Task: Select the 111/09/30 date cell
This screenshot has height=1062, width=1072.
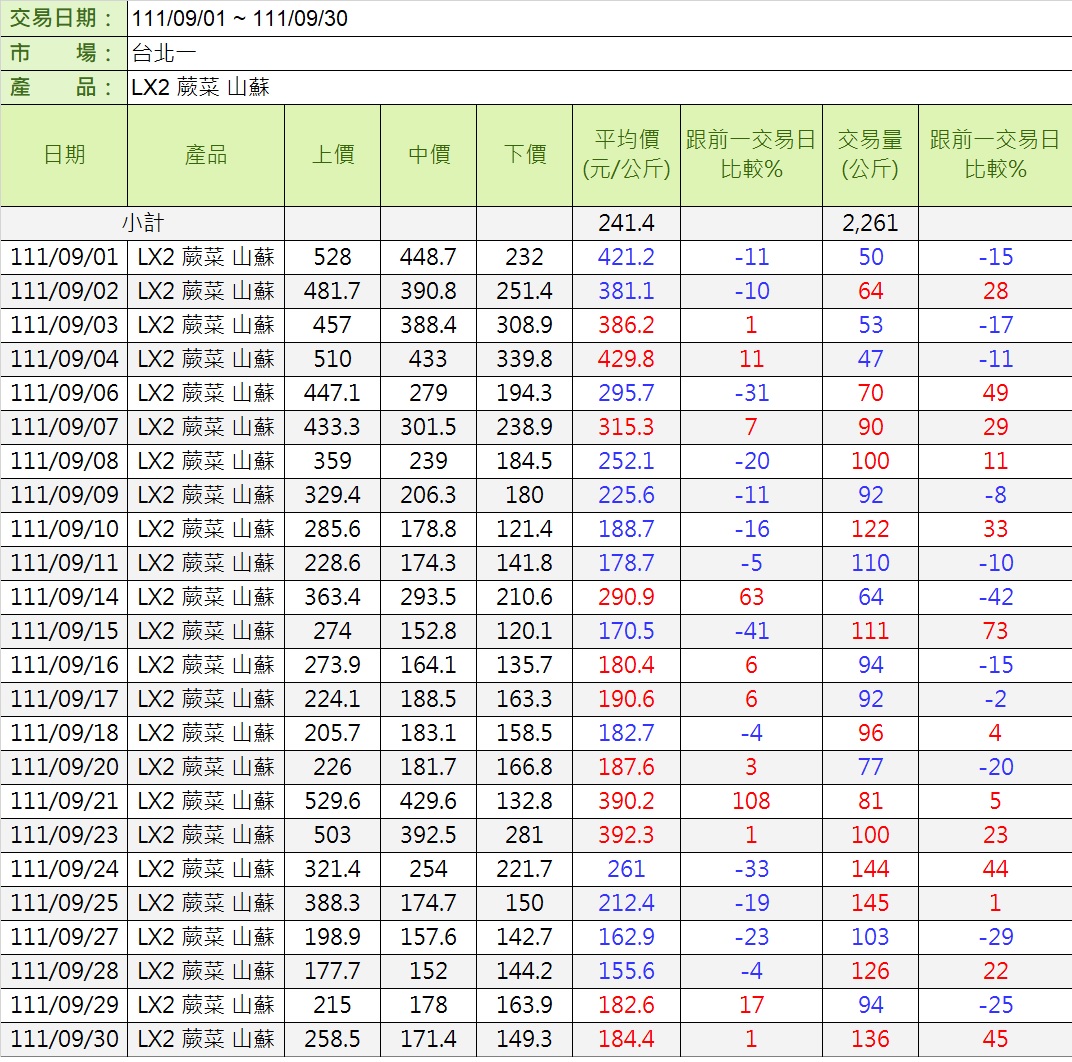Action: click(x=64, y=1039)
